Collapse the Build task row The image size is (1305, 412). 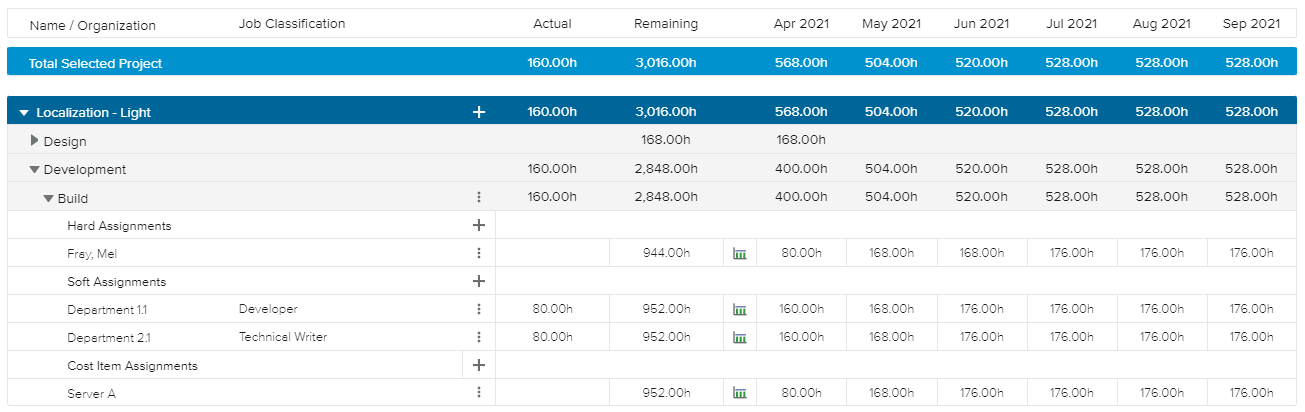tap(48, 198)
